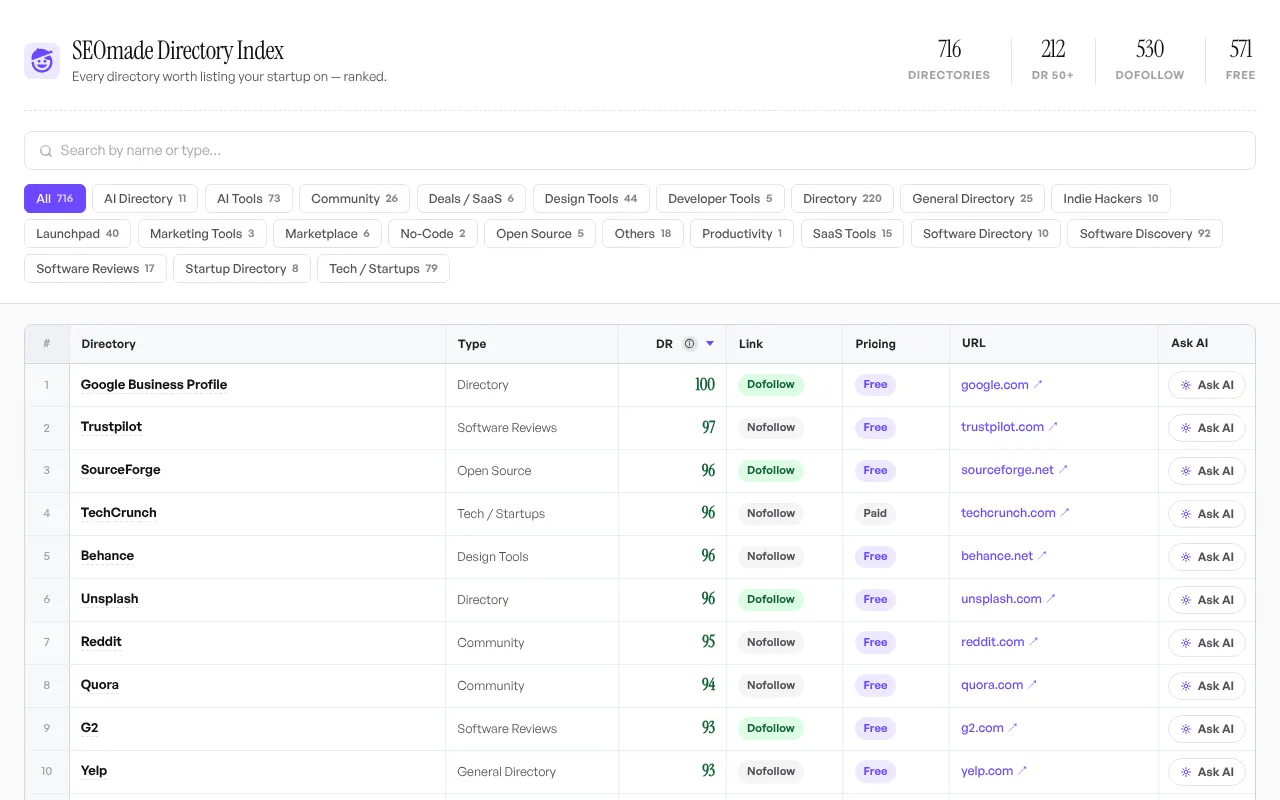
Task: Click Ask AI for Quora row
Action: click(x=1206, y=686)
